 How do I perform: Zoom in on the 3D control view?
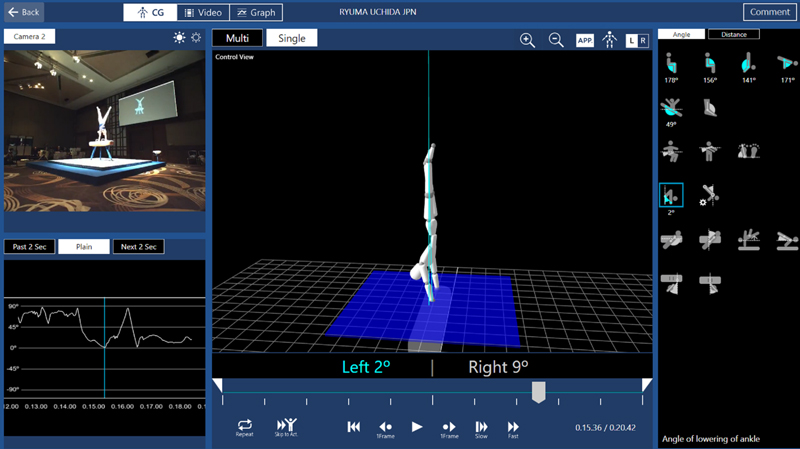tap(527, 40)
